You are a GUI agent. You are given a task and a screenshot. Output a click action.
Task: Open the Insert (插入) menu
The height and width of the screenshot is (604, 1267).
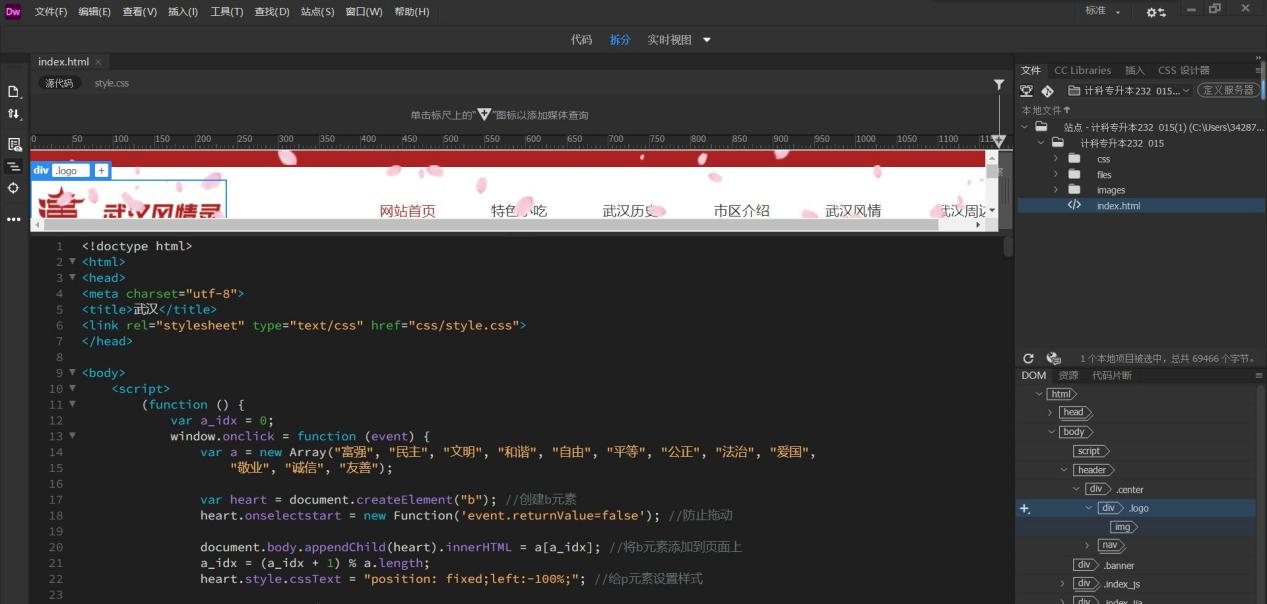click(x=183, y=12)
